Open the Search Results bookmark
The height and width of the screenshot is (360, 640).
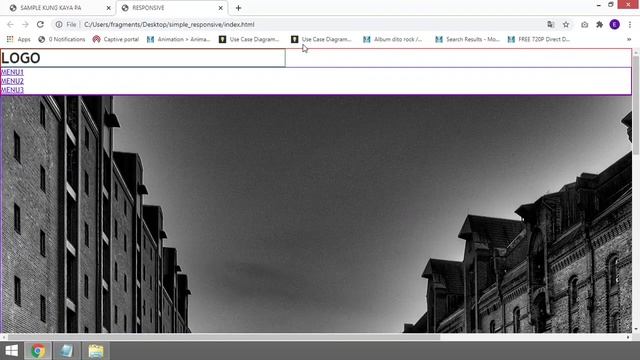point(467,39)
